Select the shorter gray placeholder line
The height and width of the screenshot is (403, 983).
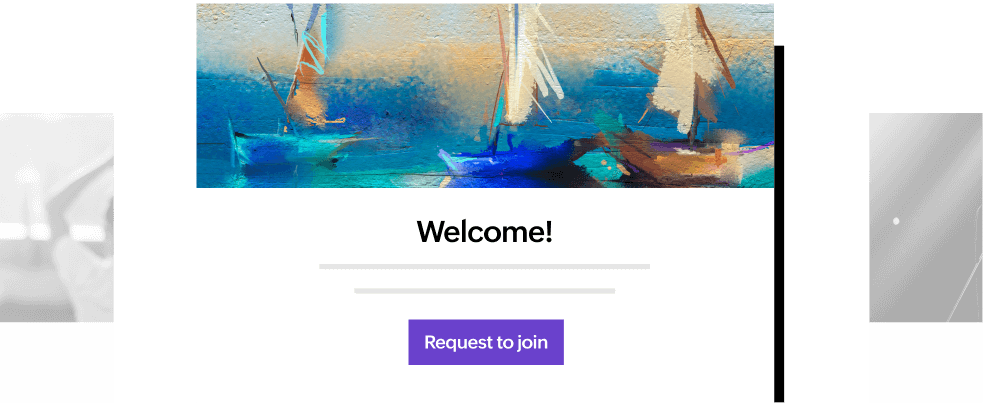coord(485,291)
